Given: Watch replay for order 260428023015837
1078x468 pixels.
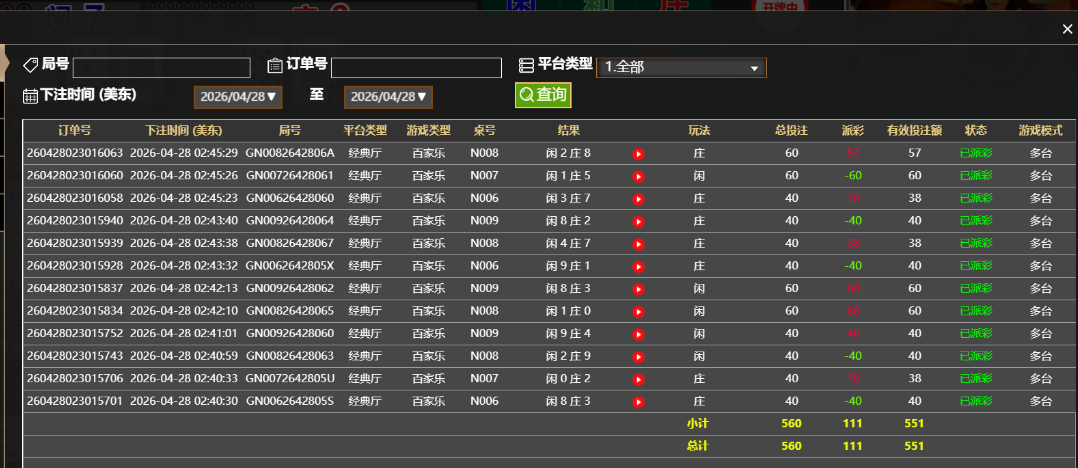Looking at the screenshot, I should (638, 288).
